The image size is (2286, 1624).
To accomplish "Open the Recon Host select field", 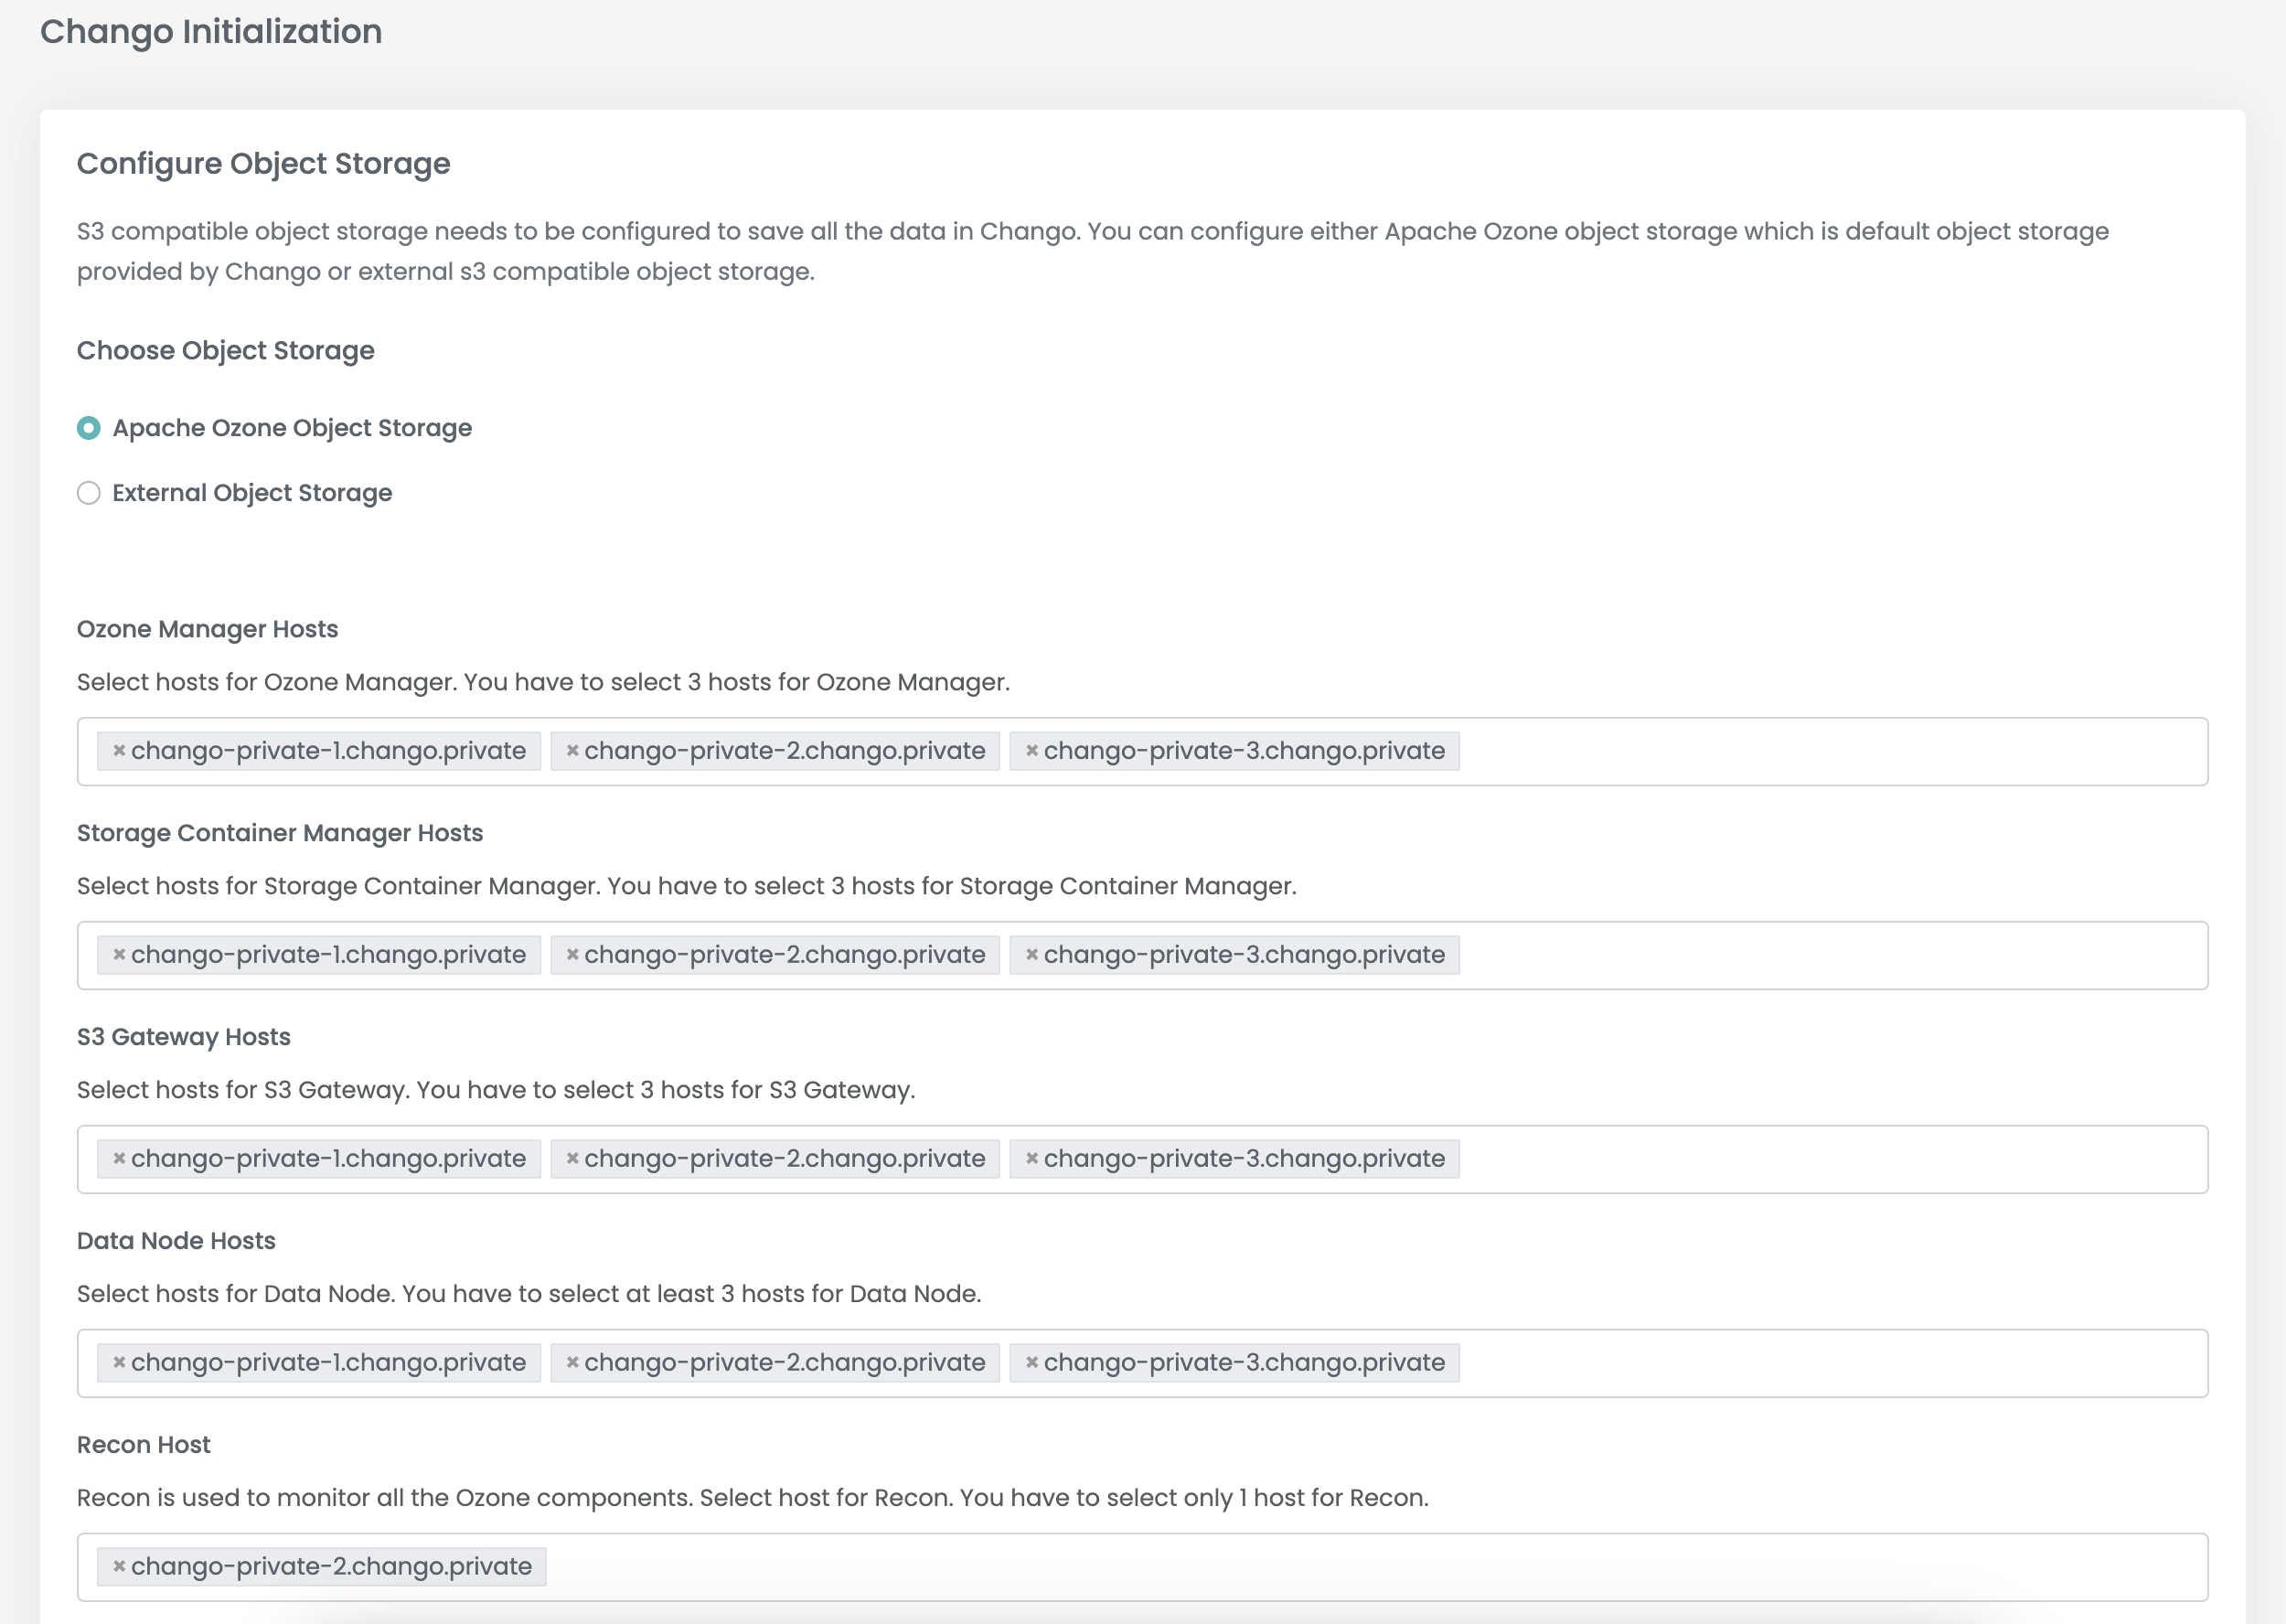I will tap(1142, 1567).
